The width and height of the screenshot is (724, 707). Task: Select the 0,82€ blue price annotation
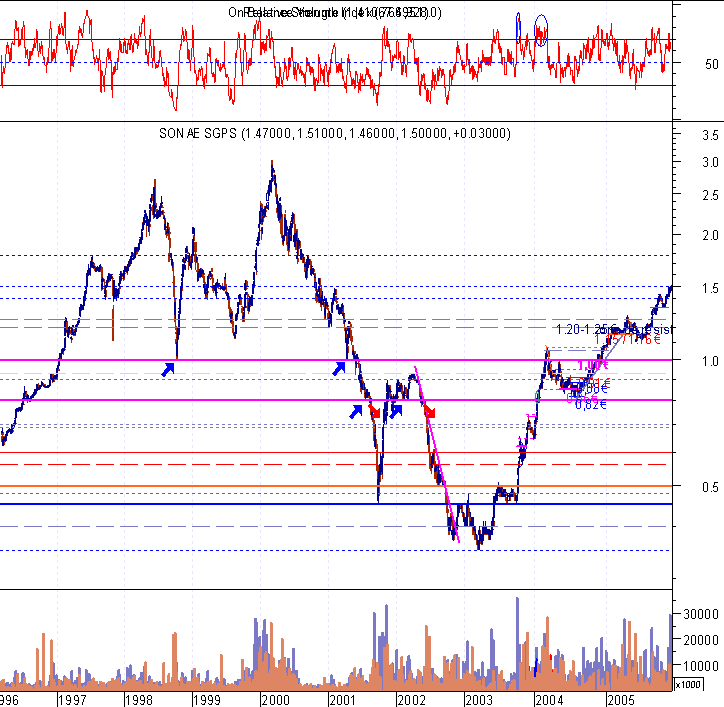[x=591, y=405]
